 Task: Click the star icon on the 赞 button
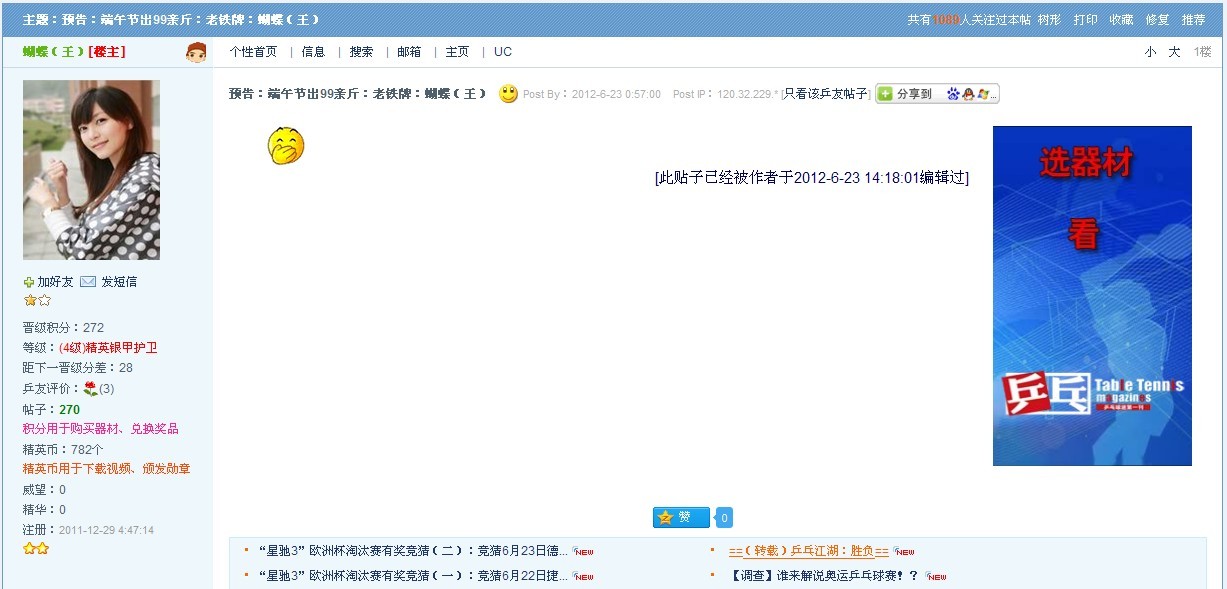(665, 518)
